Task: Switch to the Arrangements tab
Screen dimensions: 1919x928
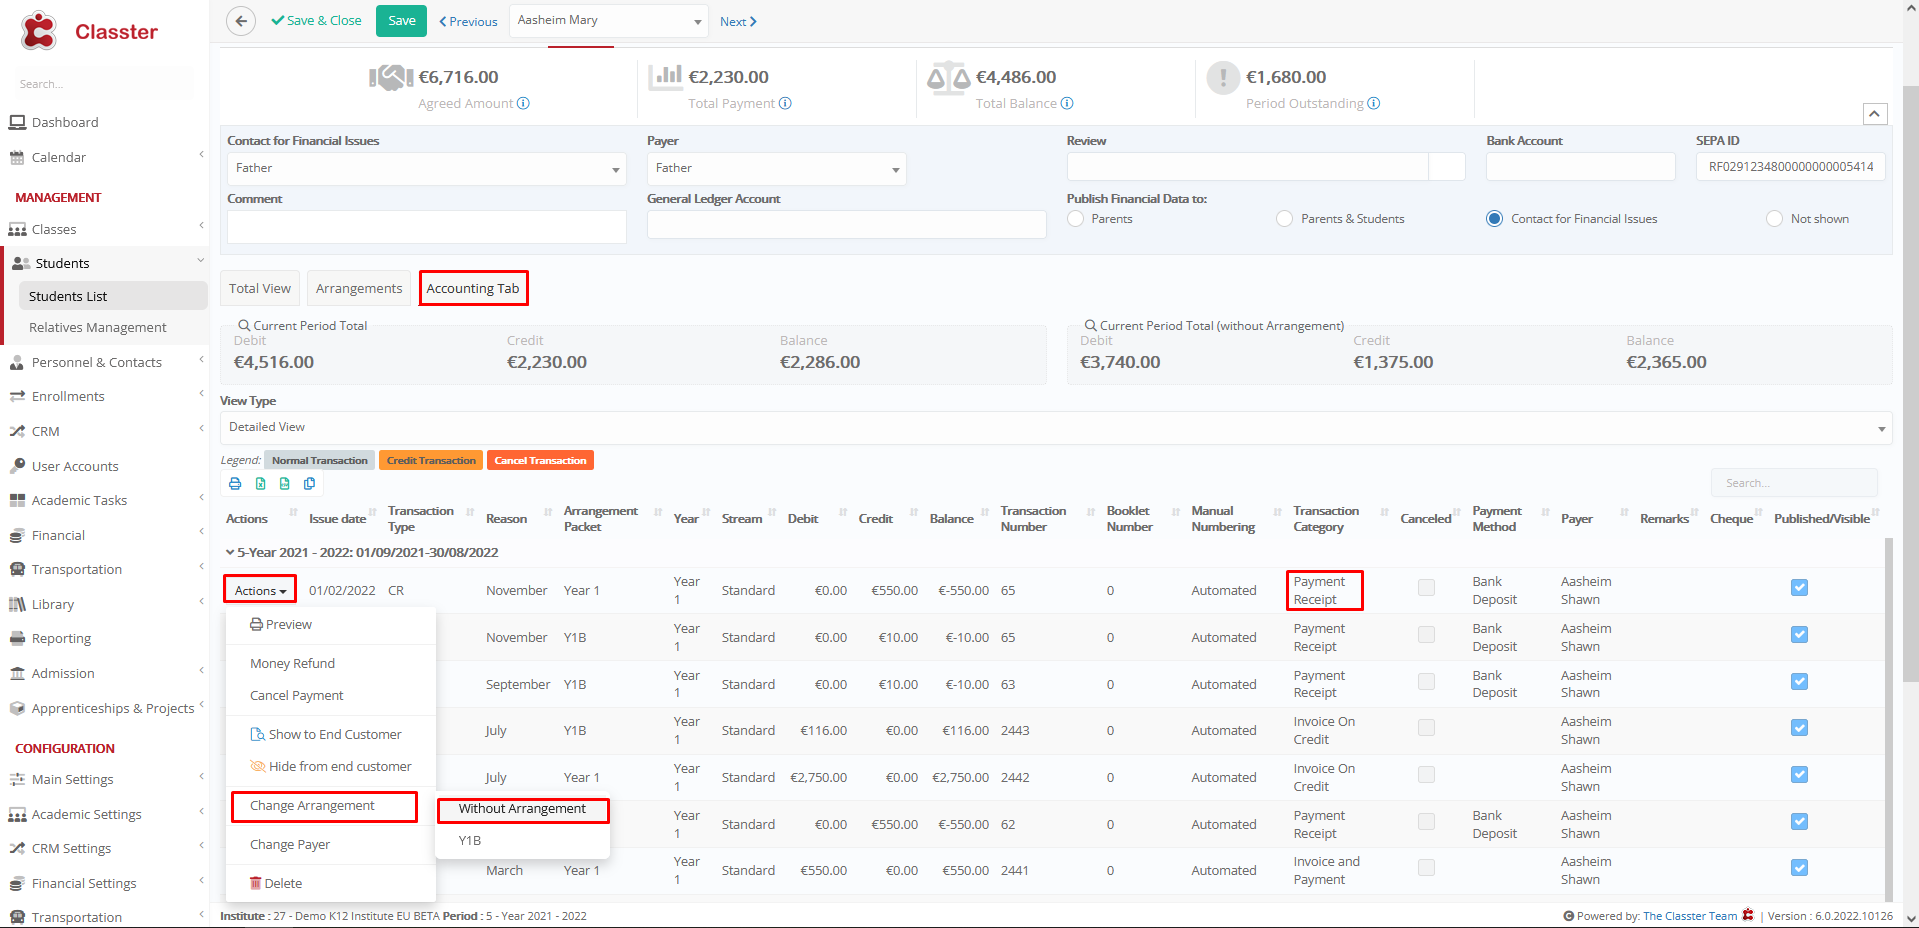Action: coord(359,288)
